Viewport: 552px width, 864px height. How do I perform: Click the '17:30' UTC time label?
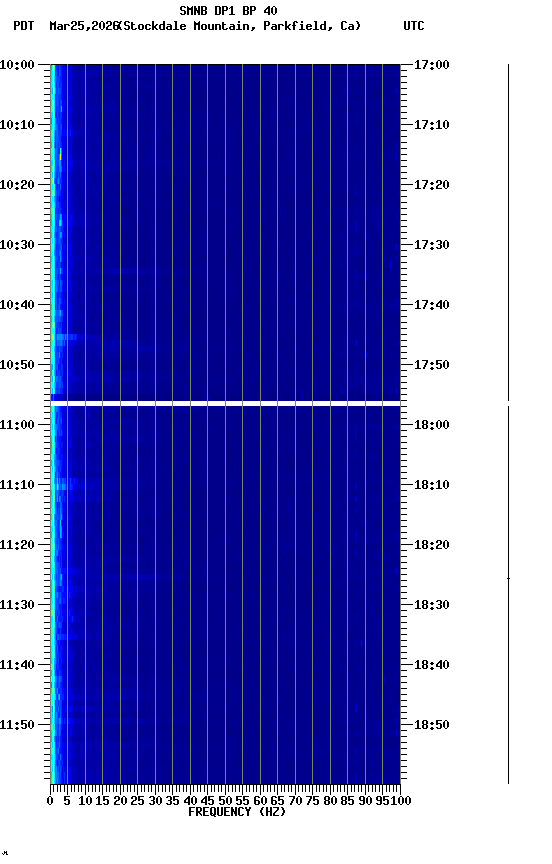(x=432, y=245)
